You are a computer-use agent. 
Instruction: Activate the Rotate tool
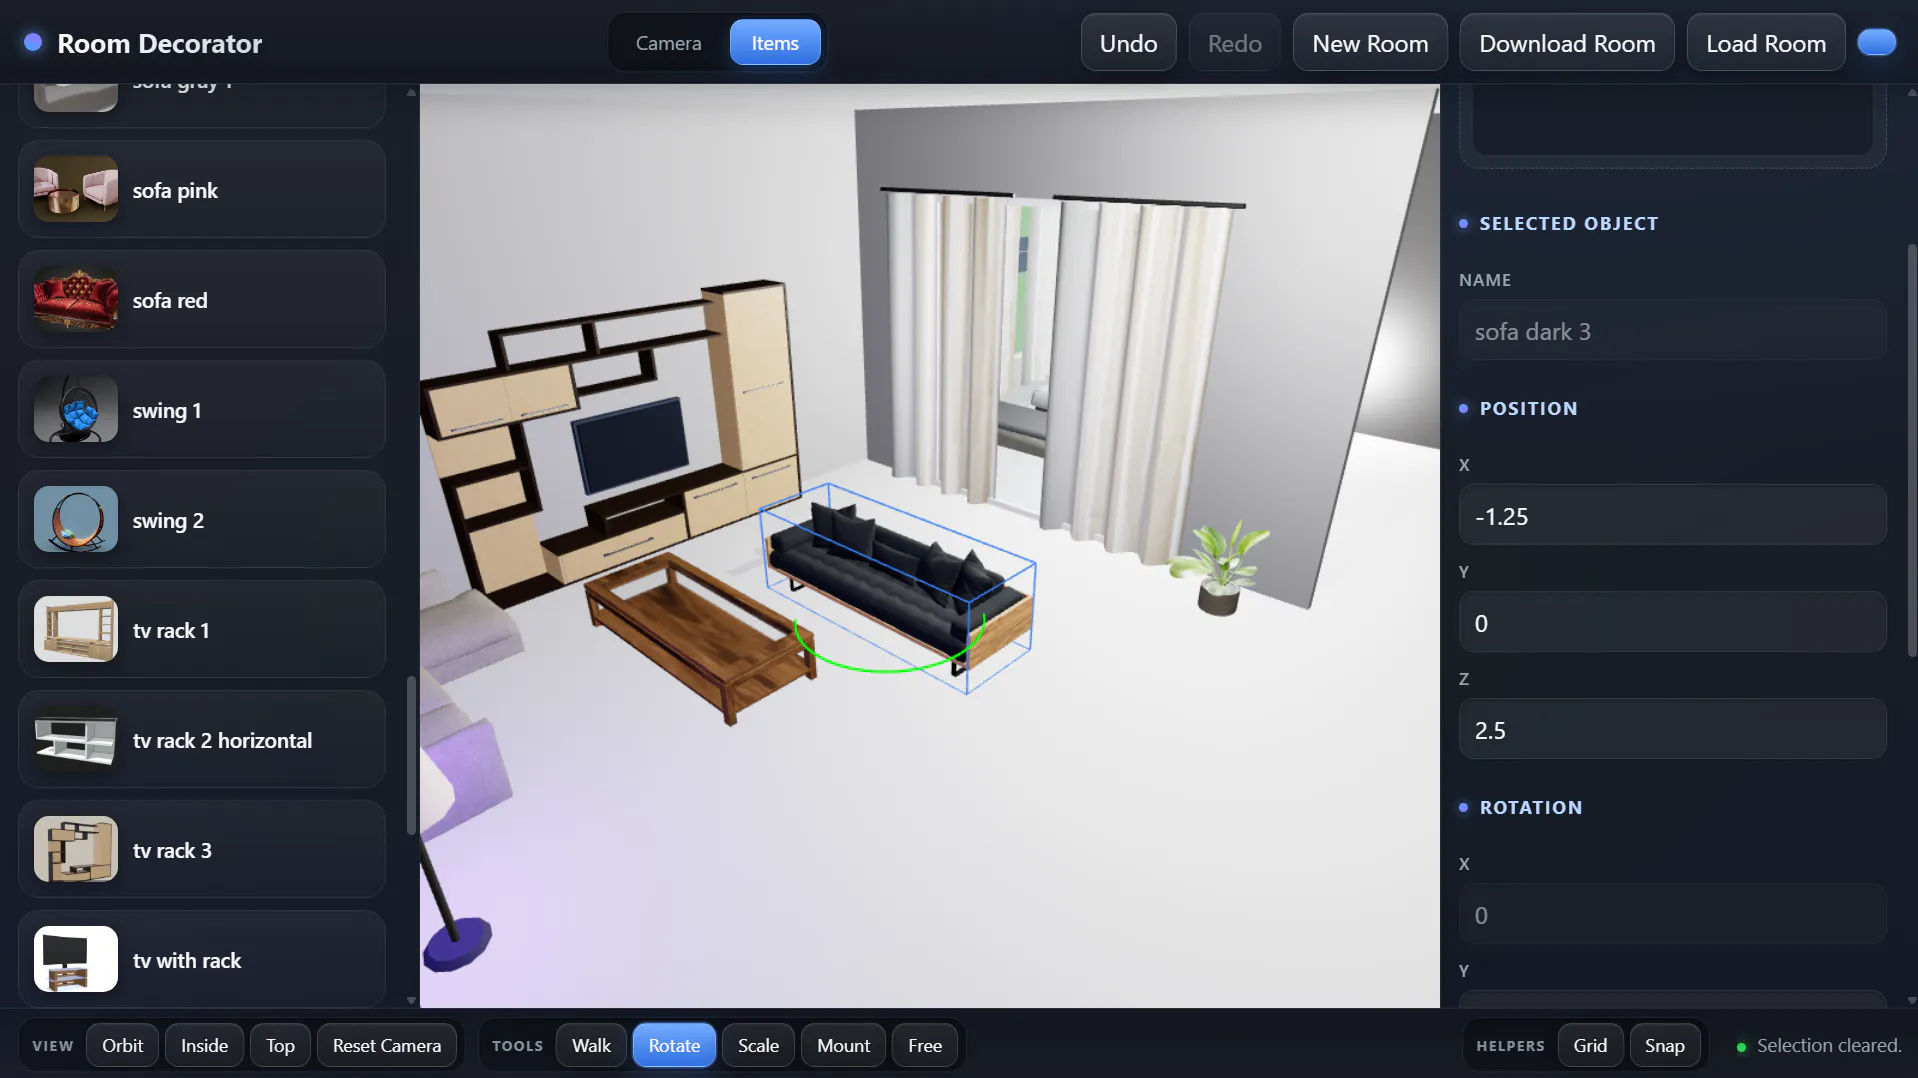(x=674, y=1045)
